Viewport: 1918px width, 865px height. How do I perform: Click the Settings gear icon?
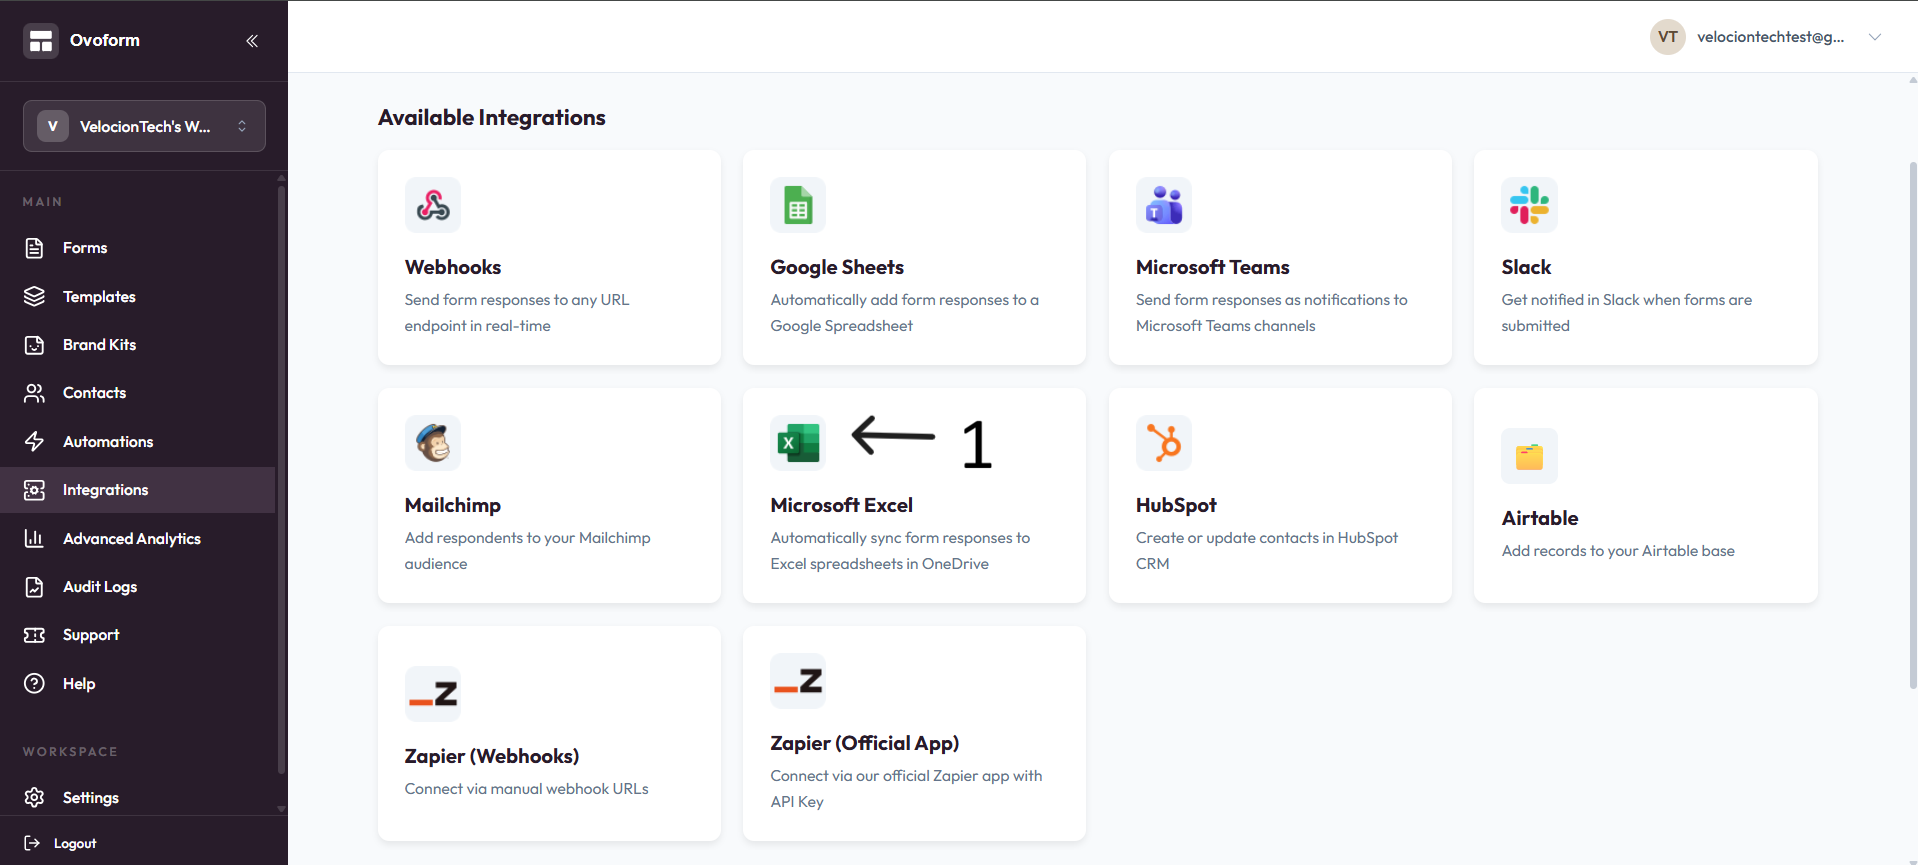pos(34,798)
